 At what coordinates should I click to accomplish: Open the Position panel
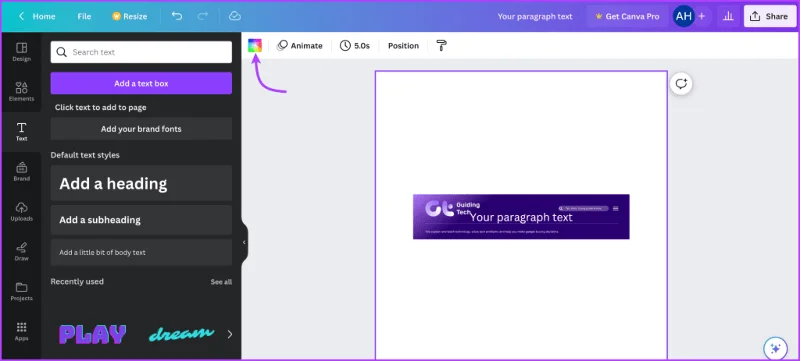coord(403,45)
